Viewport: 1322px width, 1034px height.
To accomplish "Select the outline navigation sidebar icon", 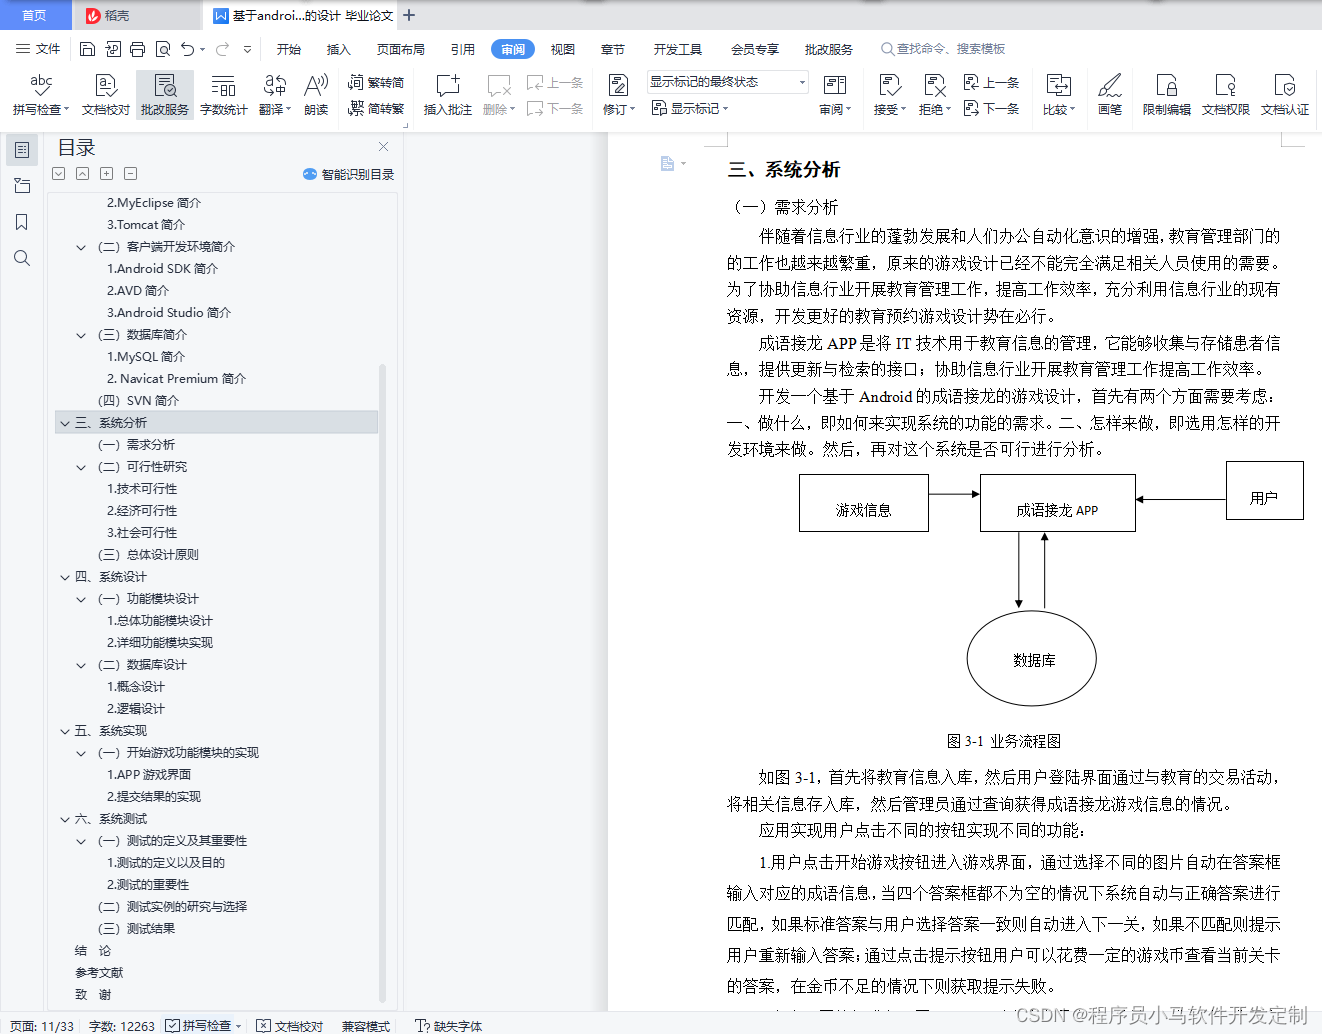I will (x=22, y=150).
